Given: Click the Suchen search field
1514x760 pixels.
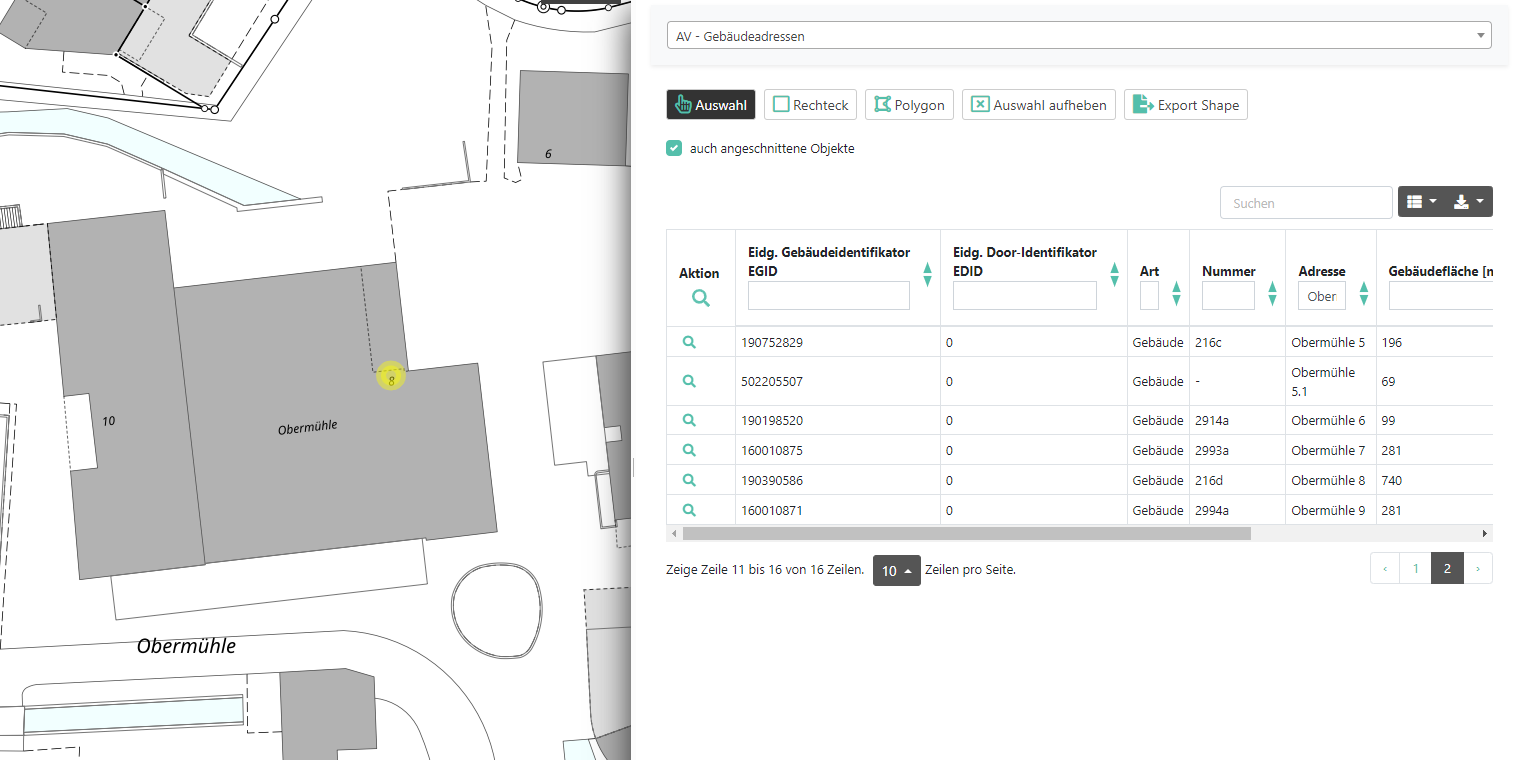Looking at the screenshot, I should point(1305,203).
